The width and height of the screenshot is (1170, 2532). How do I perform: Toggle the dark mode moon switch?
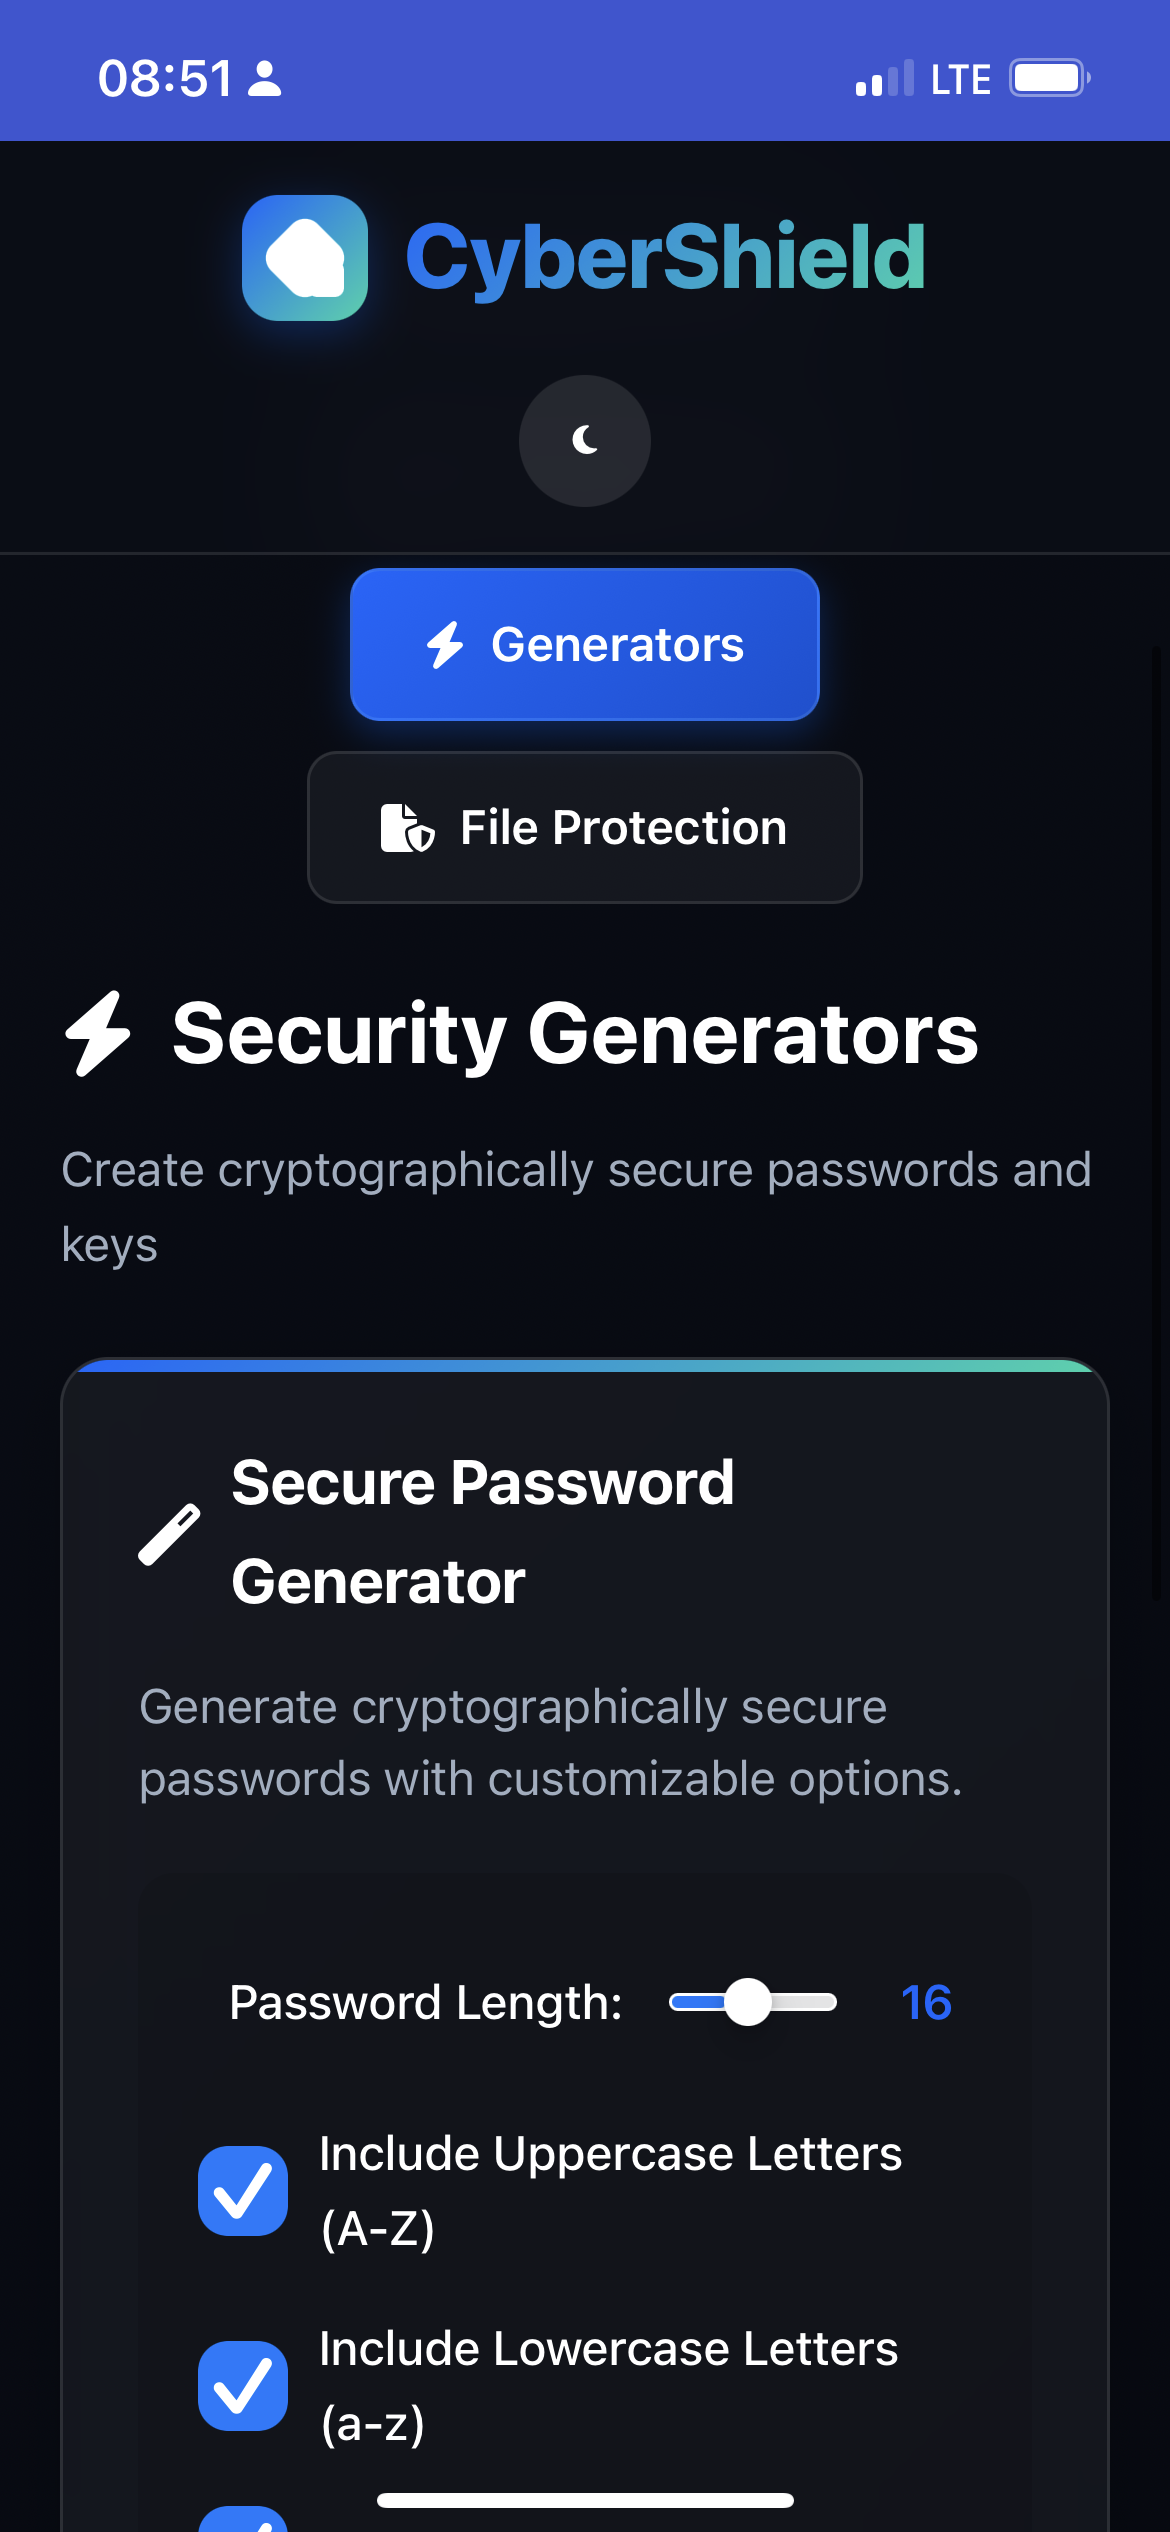pyautogui.click(x=584, y=441)
